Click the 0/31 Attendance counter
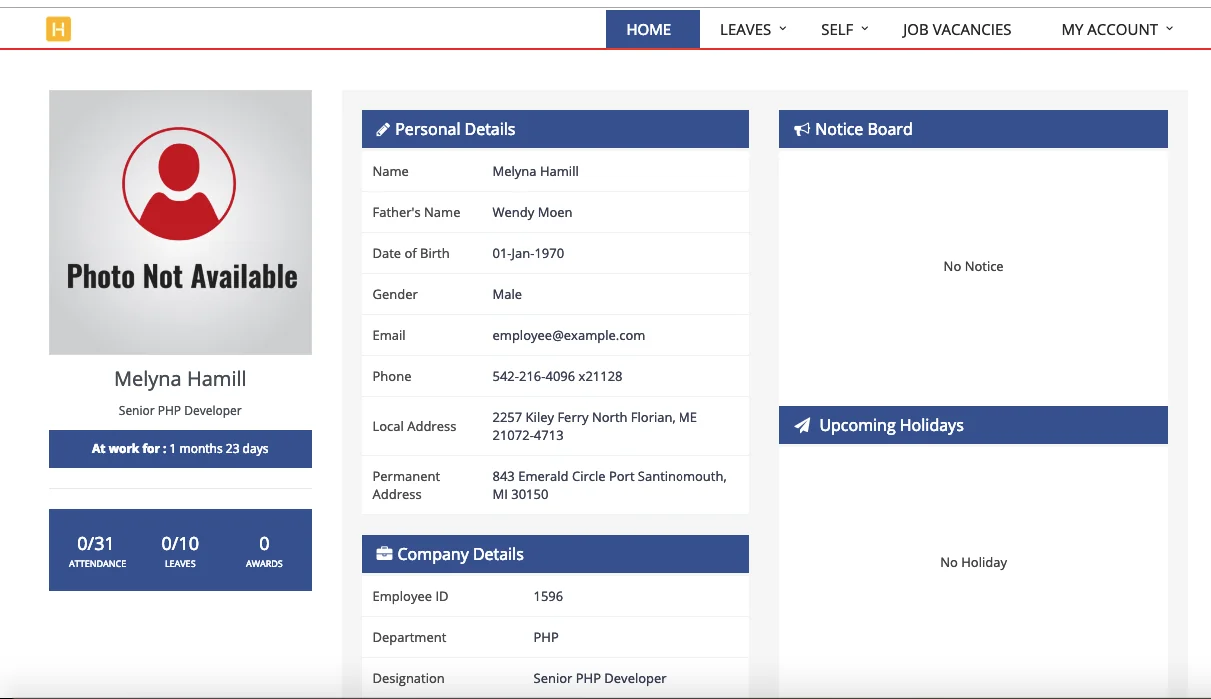The width and height of the screenshot is (1211, 699). [97, 550]
